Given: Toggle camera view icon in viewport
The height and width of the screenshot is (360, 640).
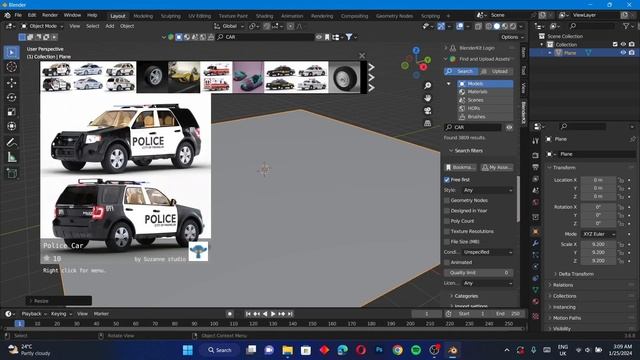Looking at the screenshot, I should pos(427,111).
